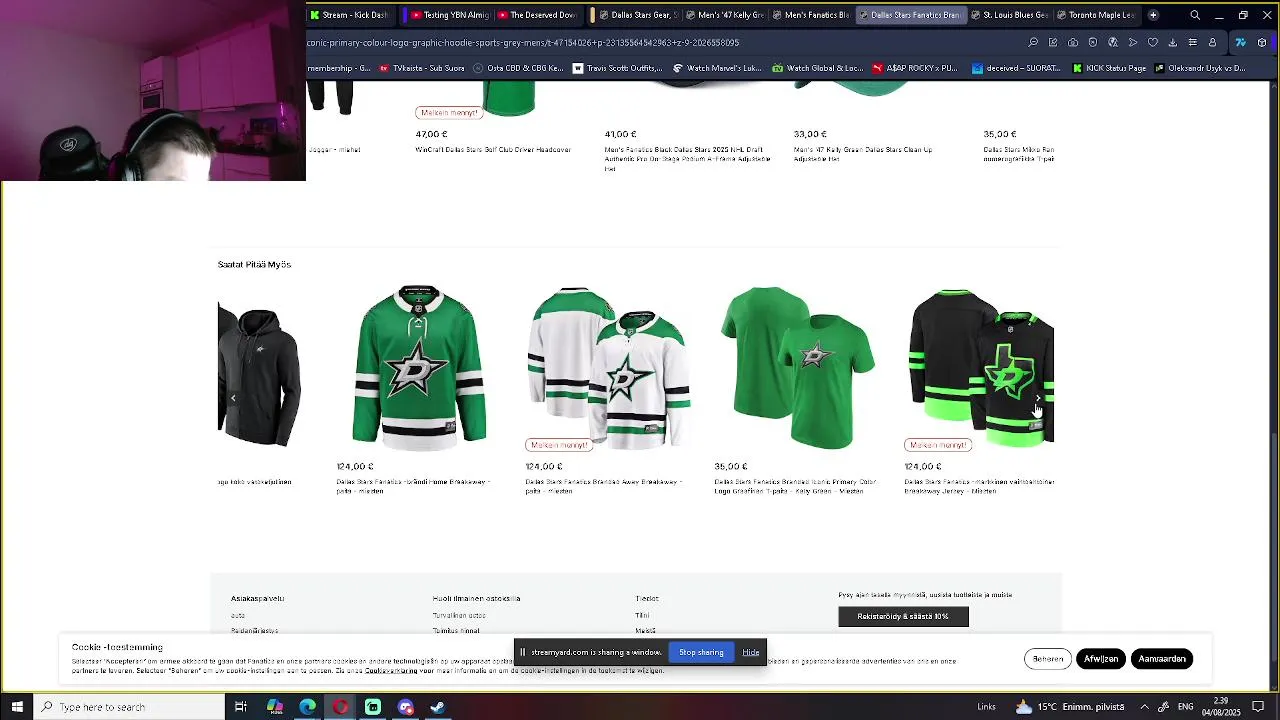This screenshot has height=720, width=1280.
Task: Open the Windows Start menu
Action: tap(17, 707)
